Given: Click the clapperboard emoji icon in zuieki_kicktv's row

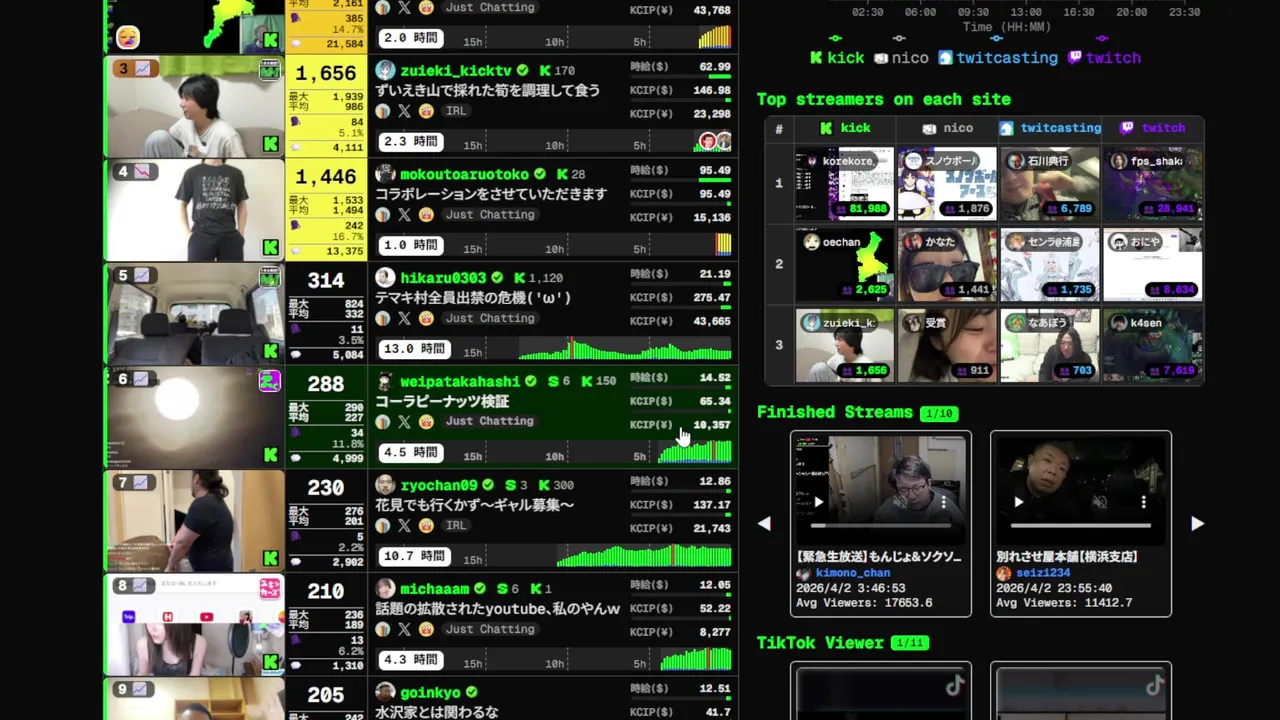Looking at the screenshot, I should (426, 111).
